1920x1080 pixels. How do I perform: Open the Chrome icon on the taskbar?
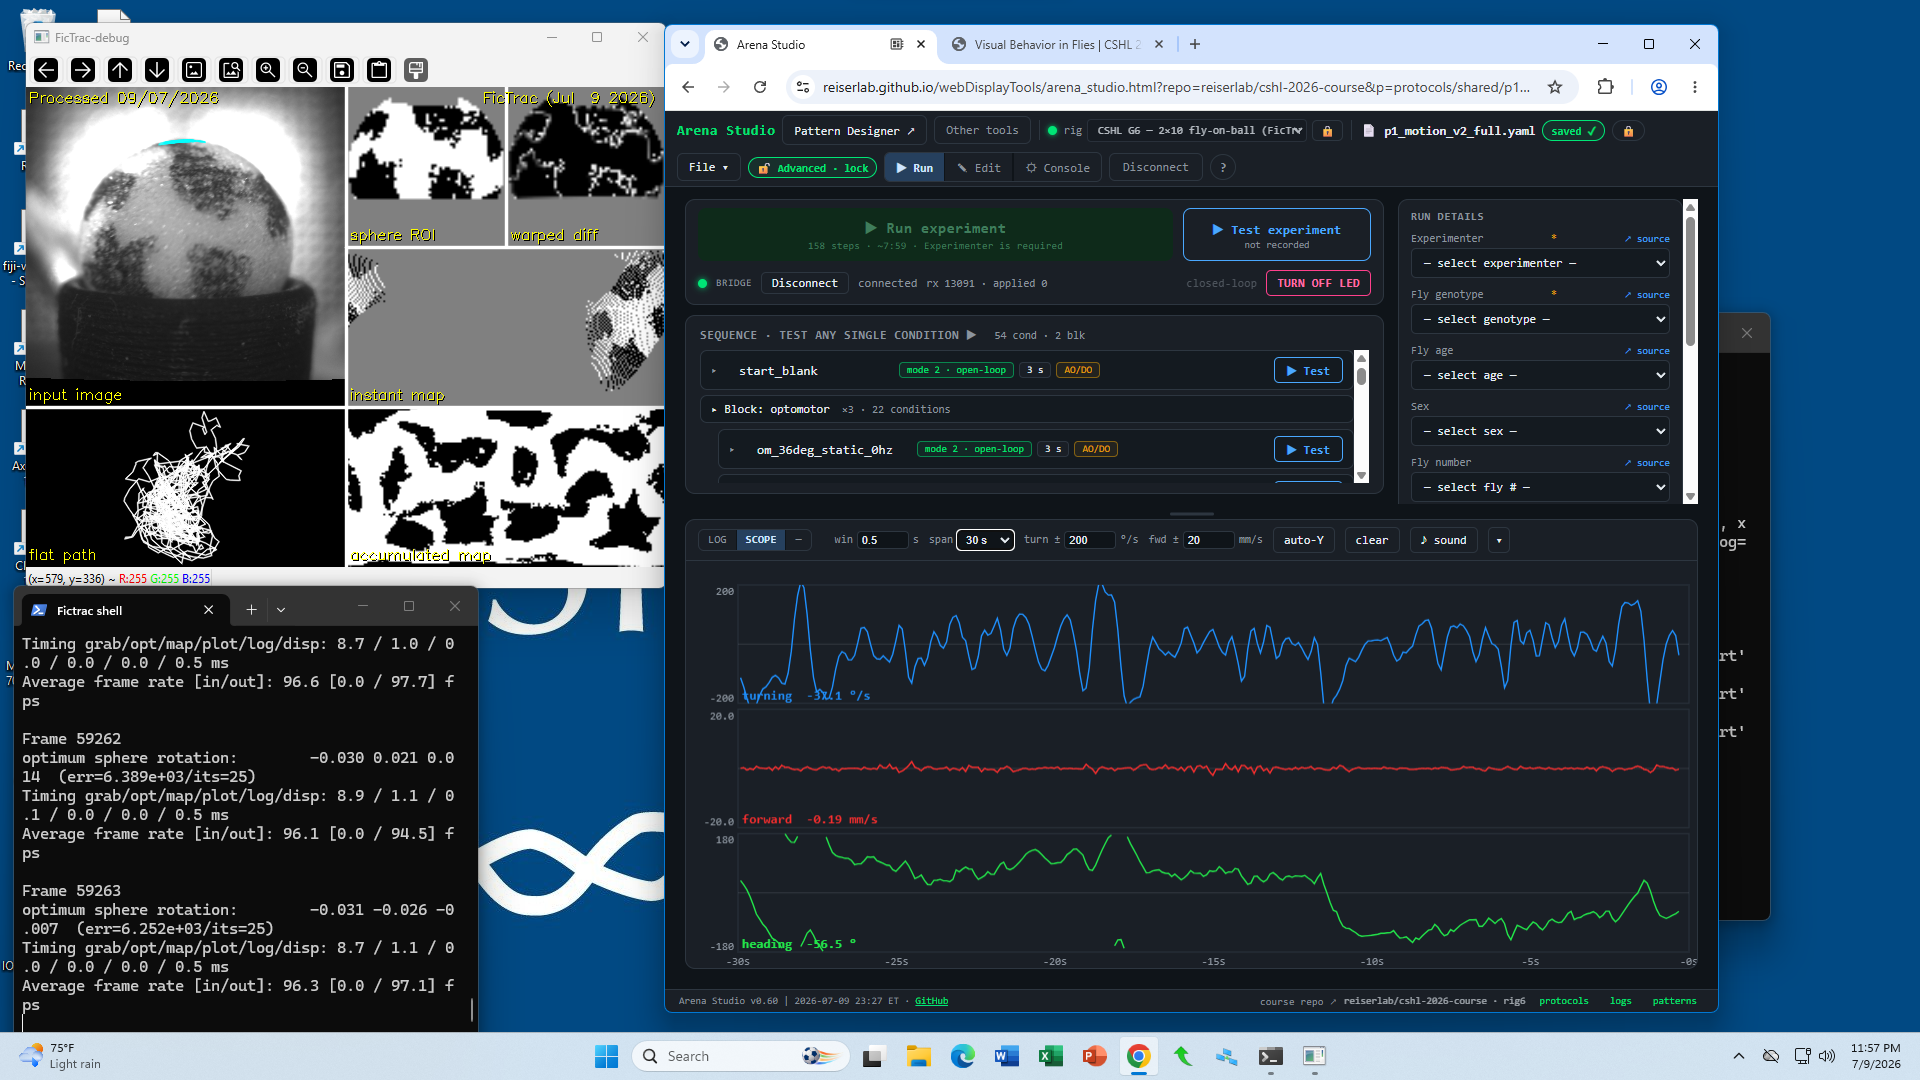pos(1138,1056)
